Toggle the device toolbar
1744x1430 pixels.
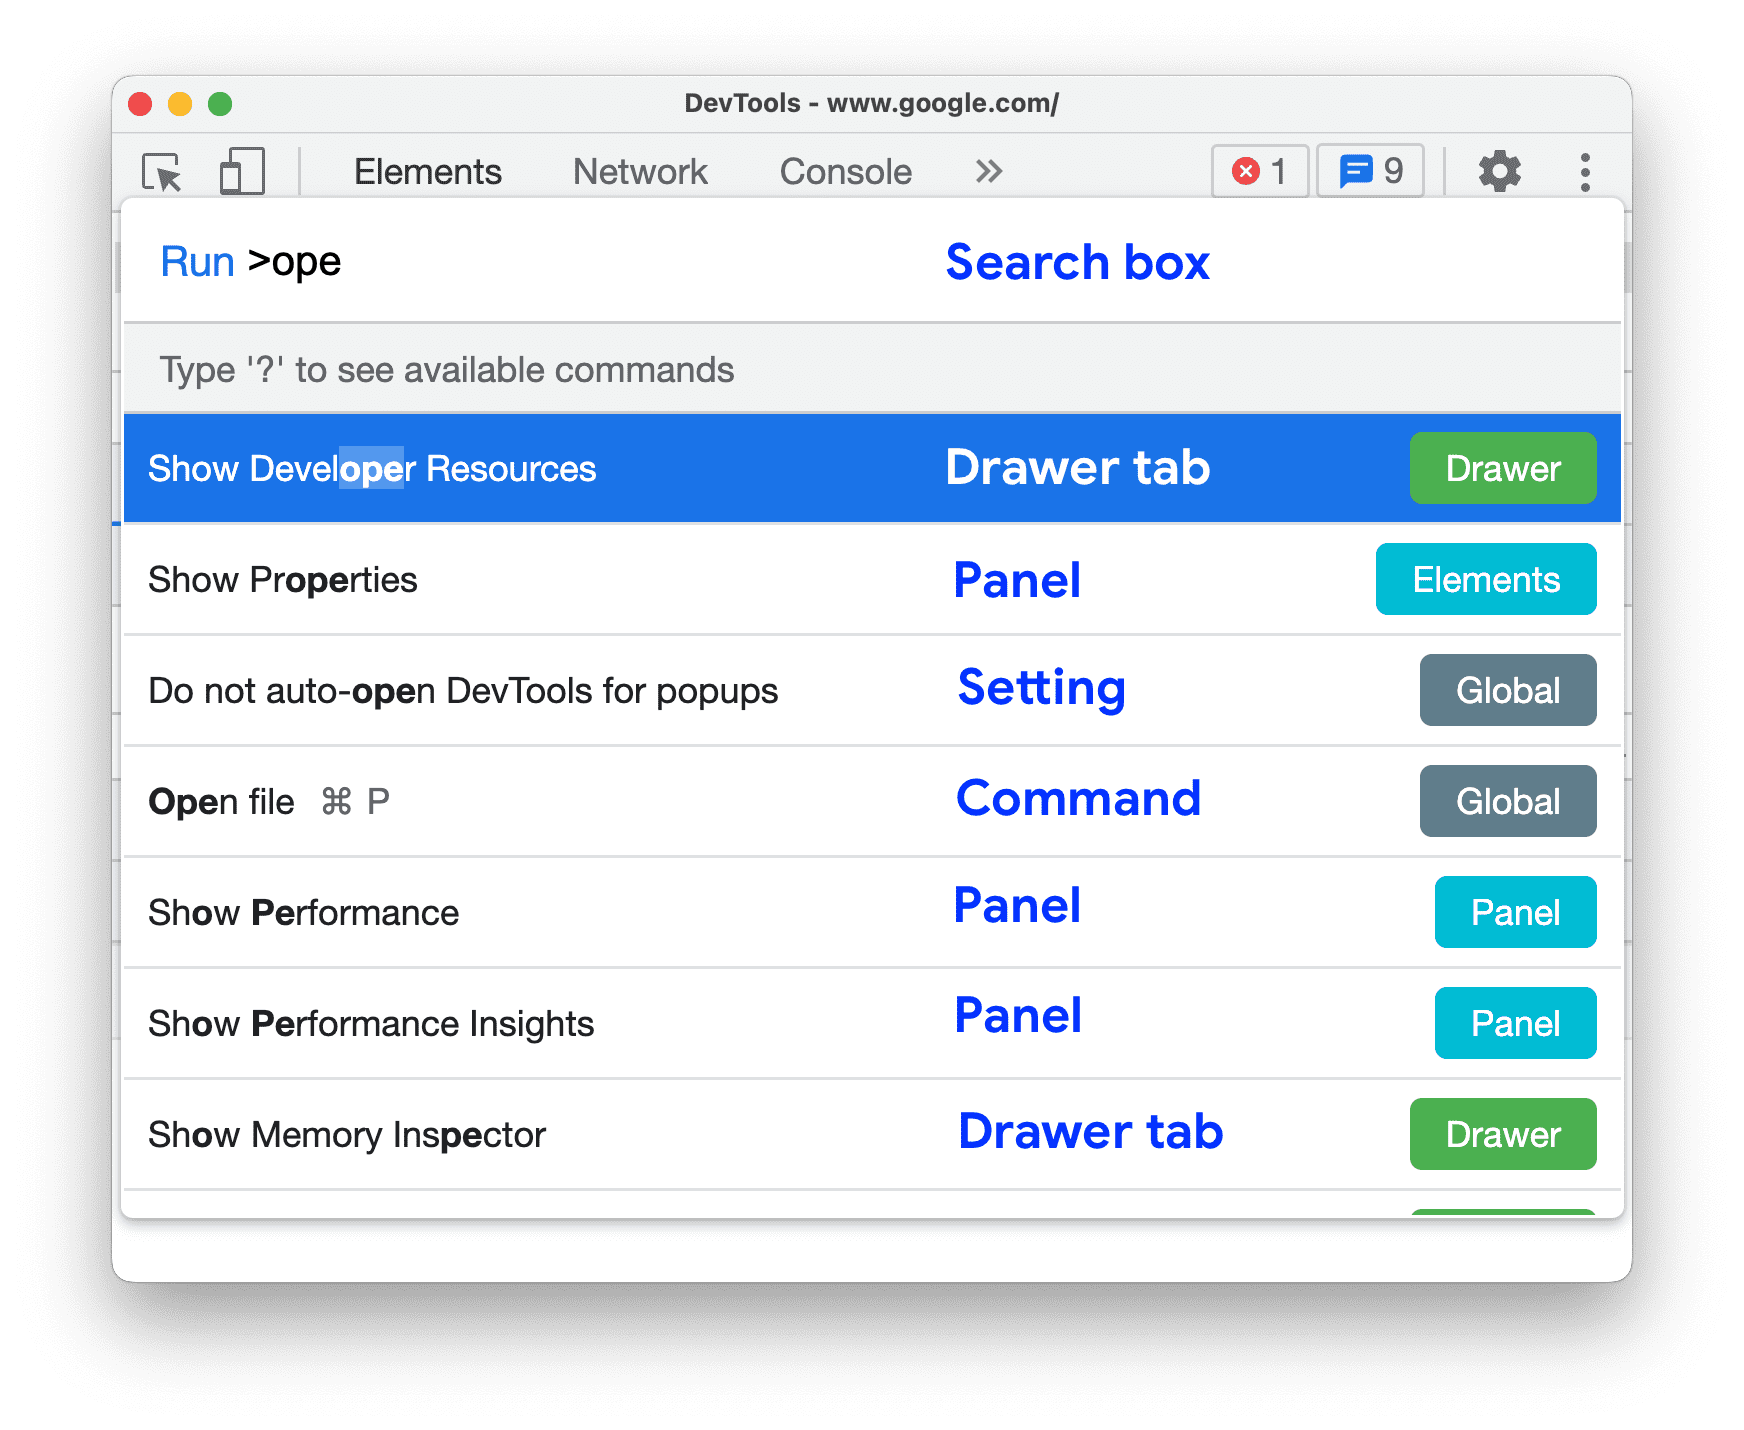pos(240,170)
